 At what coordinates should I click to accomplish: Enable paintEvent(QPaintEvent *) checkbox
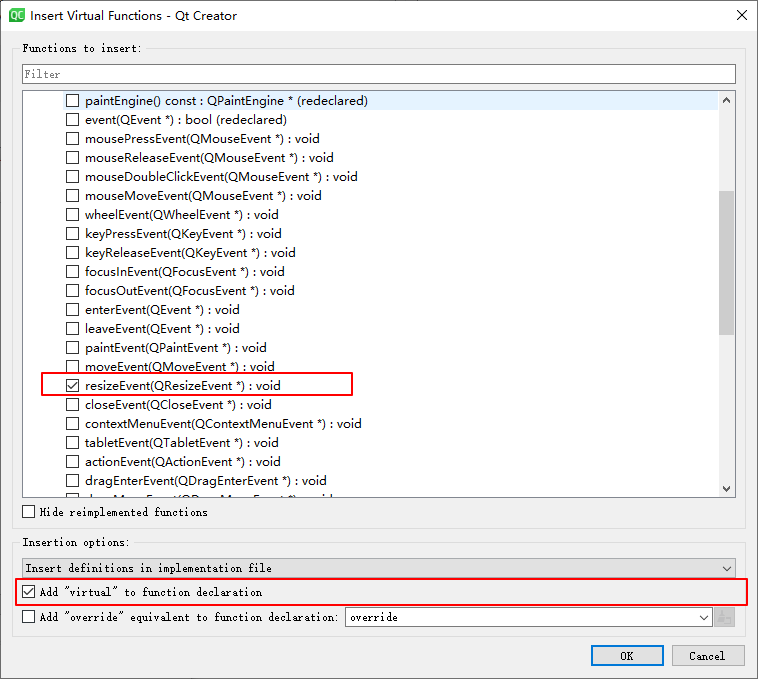tap(73, 347)
